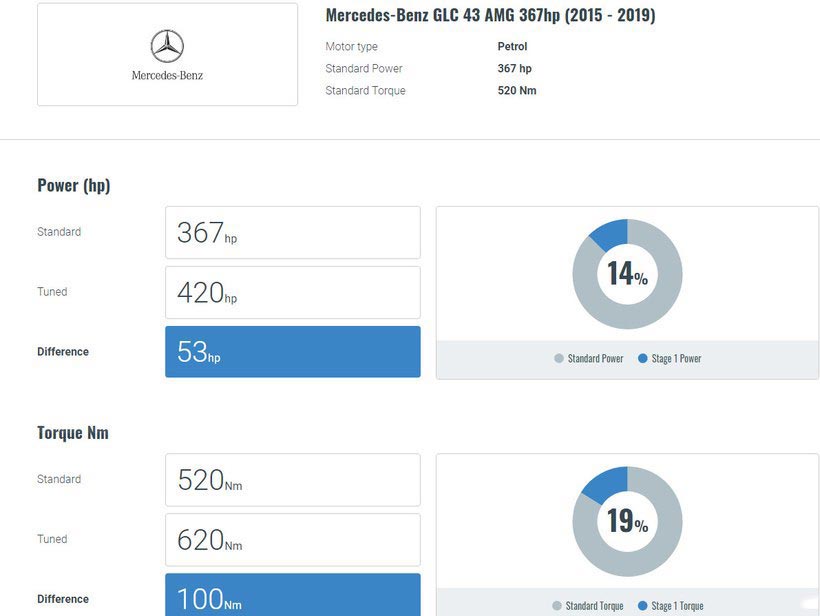
Task: Click the Power (hp) section heading
Action: 73,185
